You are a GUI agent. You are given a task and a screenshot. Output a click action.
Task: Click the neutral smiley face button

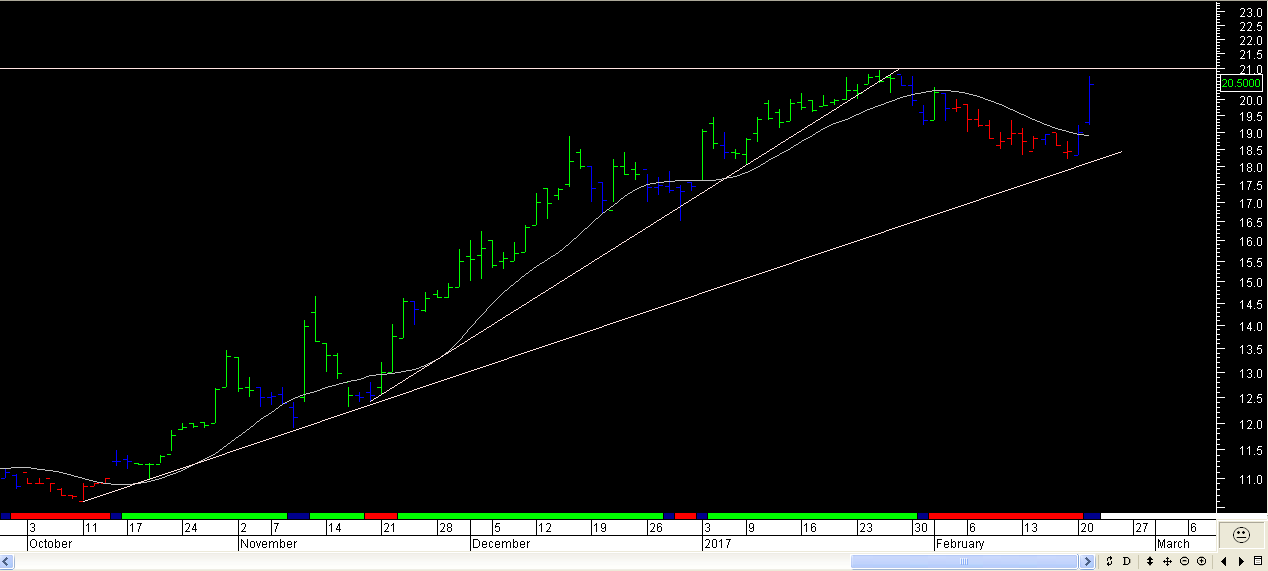coord(1241,535)
